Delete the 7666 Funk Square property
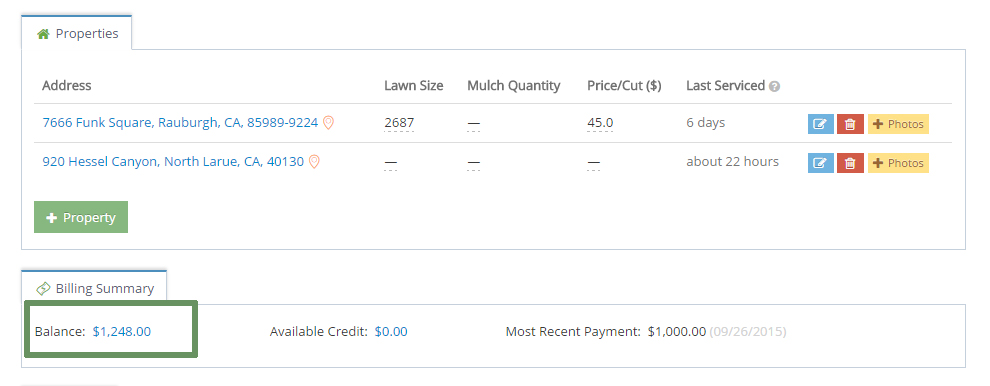This screenshot has height=386, width=990. tap(850, 124)
